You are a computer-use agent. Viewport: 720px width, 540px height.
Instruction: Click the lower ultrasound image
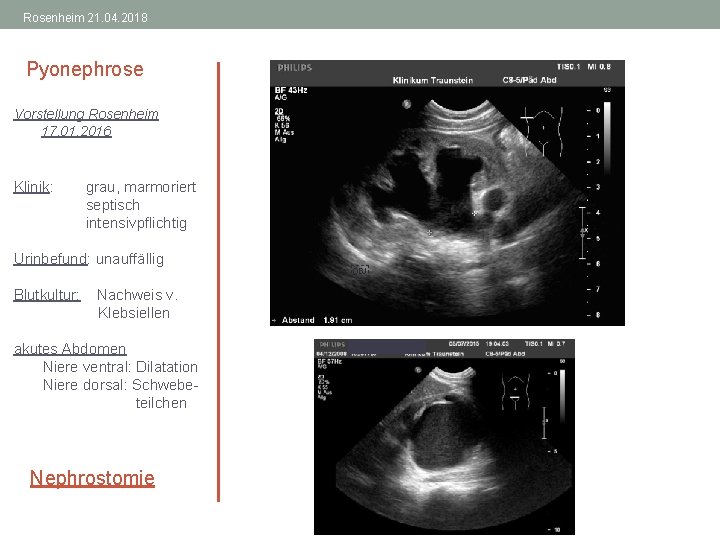(x=444, y=437)
